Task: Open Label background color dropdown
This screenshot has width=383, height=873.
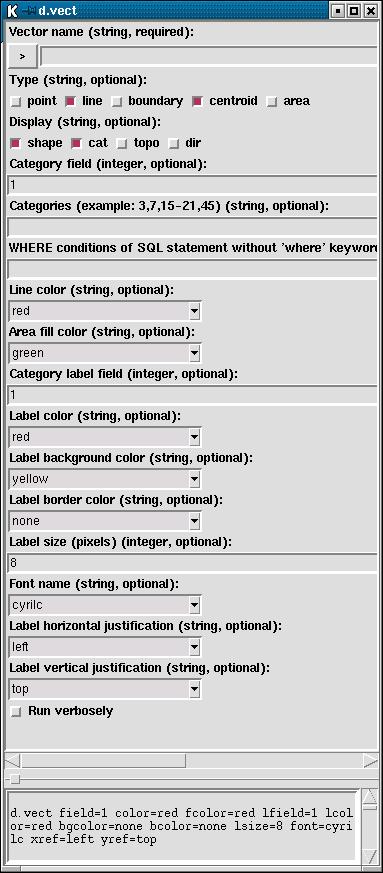Action: [x=194, y=479]
